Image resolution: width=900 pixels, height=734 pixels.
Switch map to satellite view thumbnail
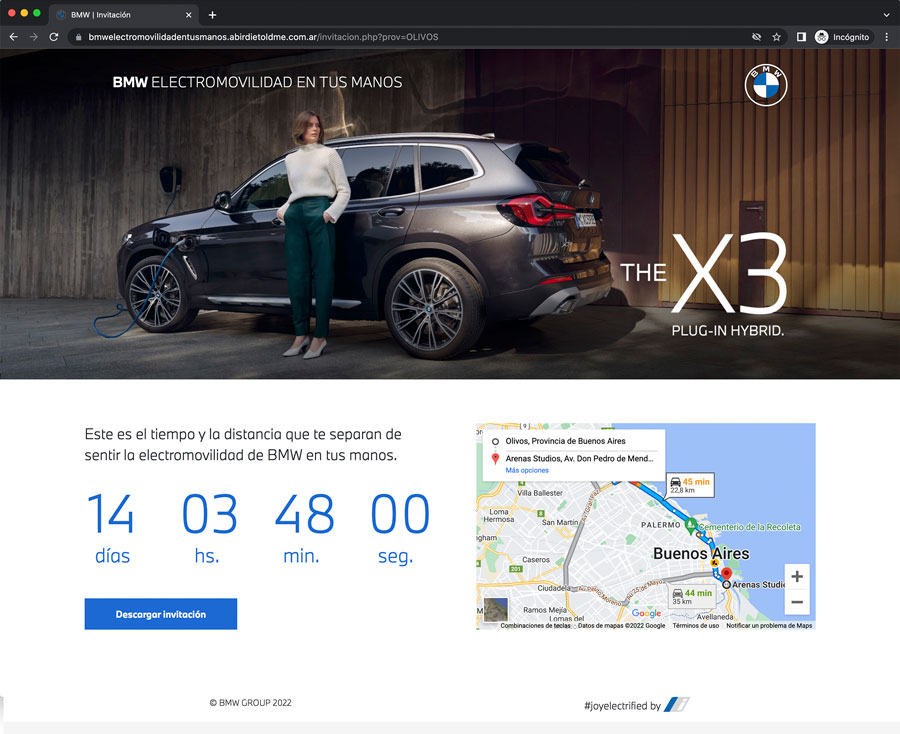pos(496,609)
